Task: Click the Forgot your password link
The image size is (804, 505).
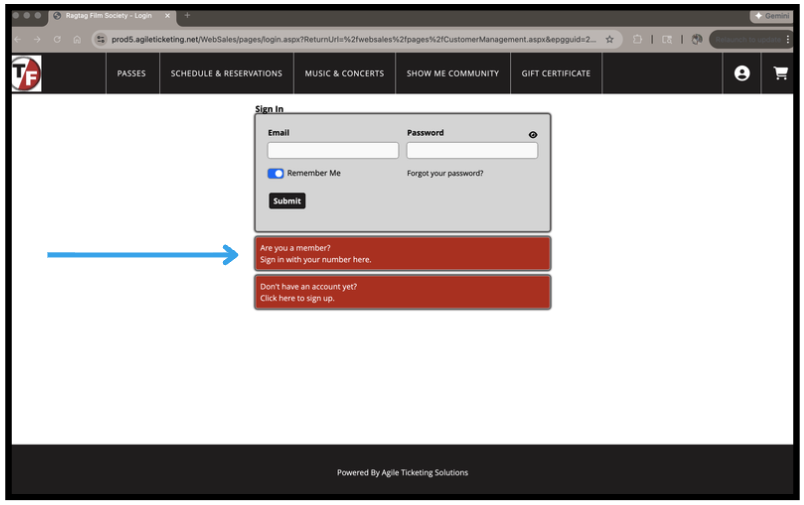Action: coord(445,173)
